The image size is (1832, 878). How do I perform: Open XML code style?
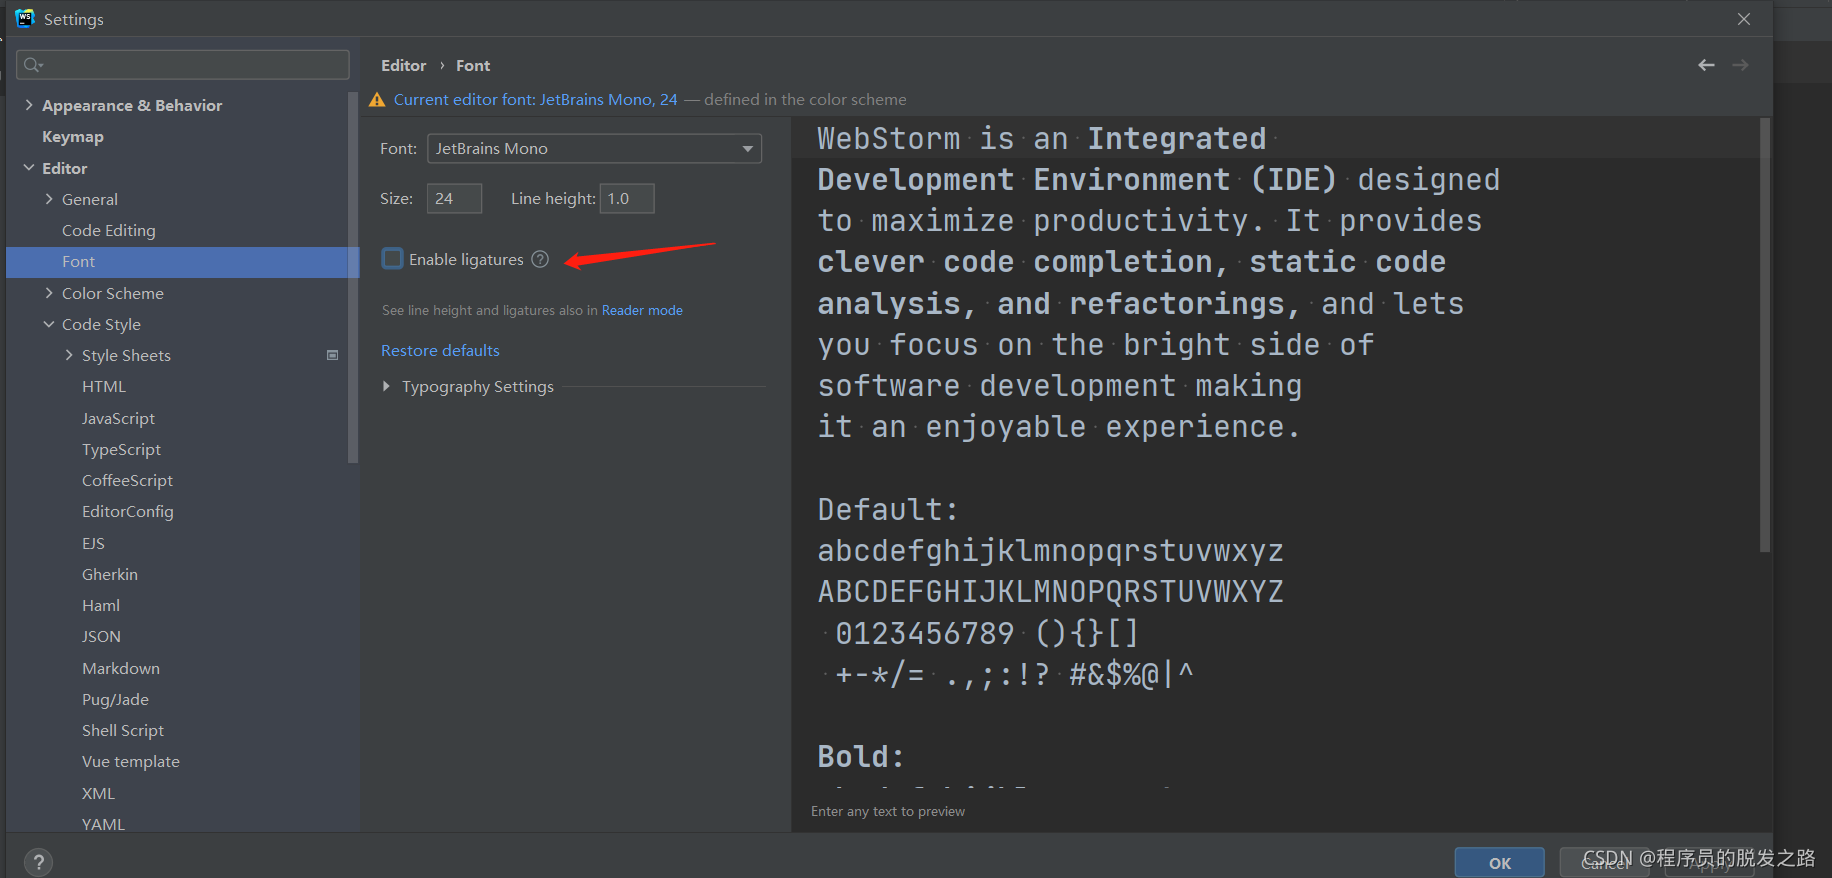98,793
